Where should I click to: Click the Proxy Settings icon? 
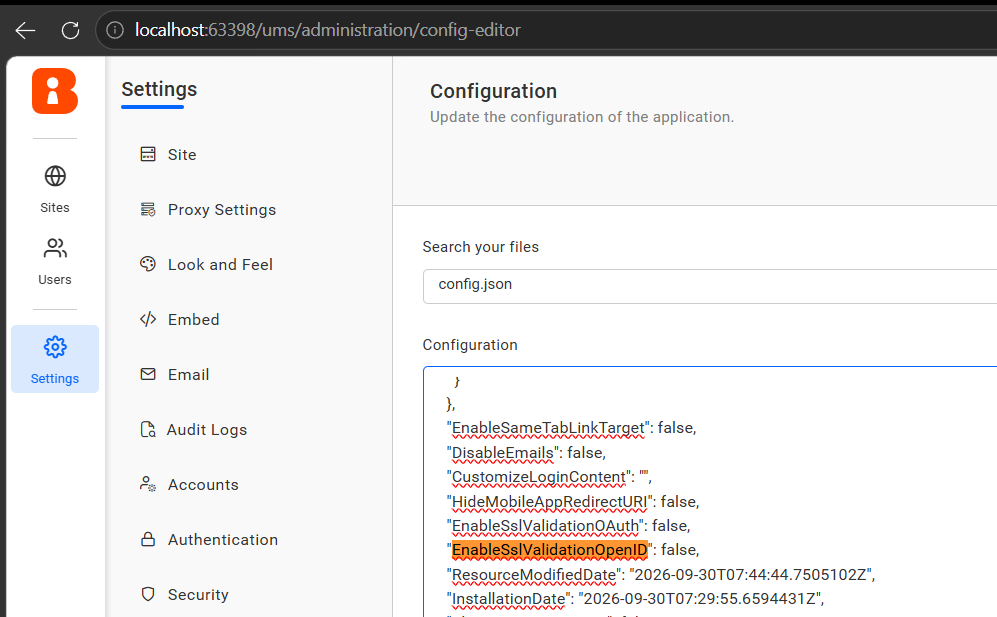pos(148,209)
